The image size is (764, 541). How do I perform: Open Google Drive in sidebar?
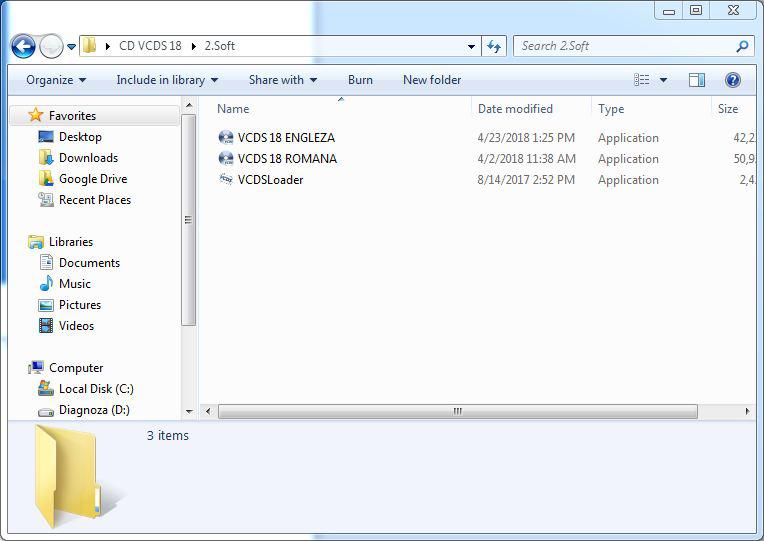coord(93,179)
